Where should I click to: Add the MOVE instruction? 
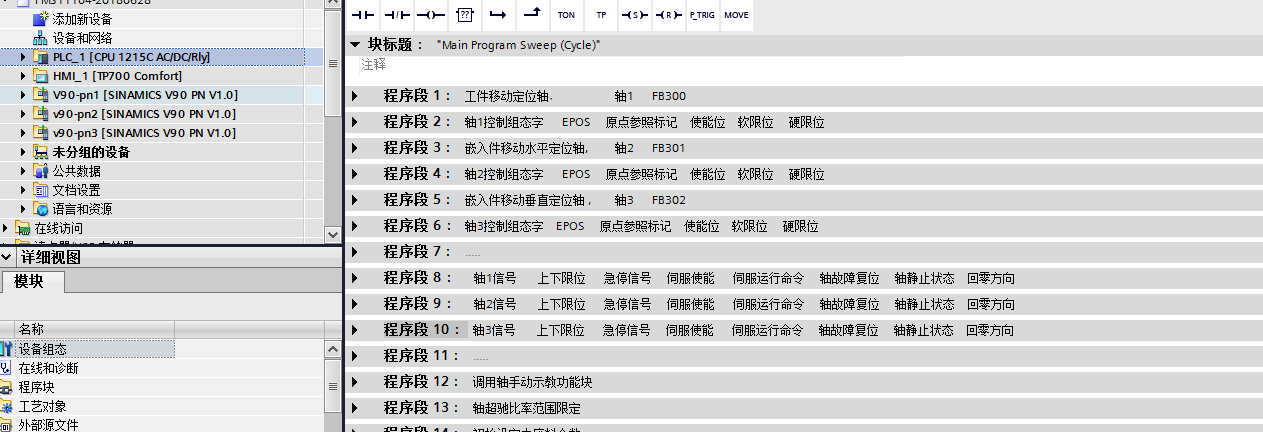coord(736,15)
